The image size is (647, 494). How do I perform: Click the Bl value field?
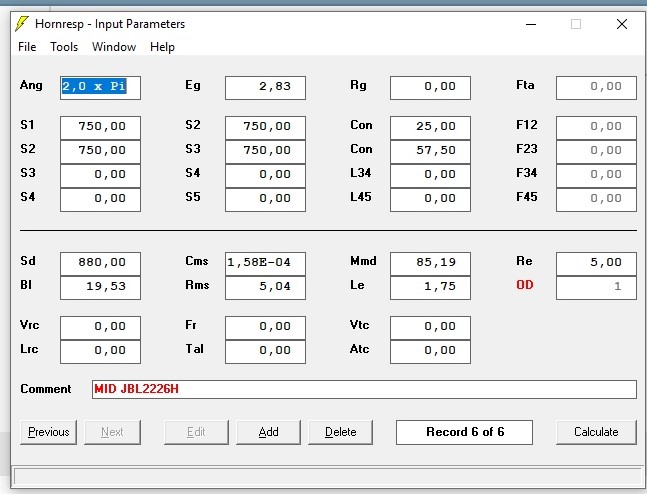click(x=100, y=287)
